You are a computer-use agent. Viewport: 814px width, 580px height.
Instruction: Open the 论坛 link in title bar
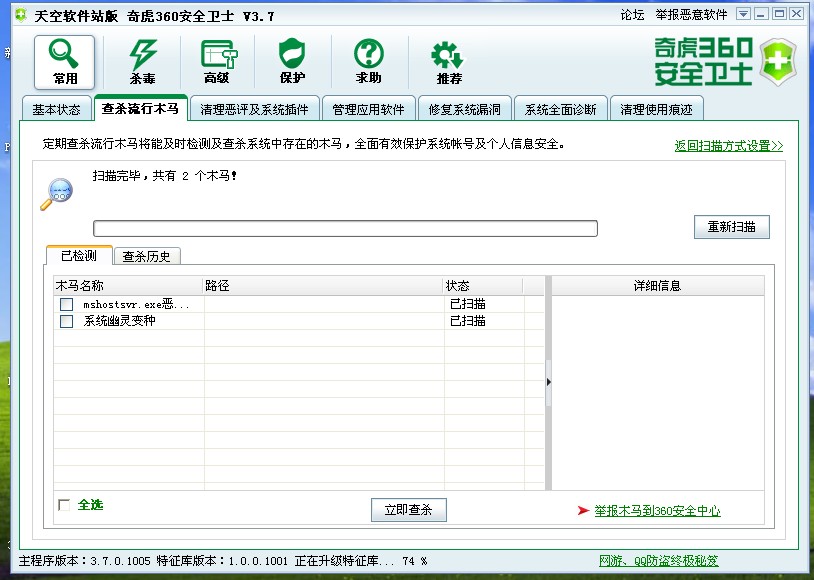pyautogui.click(x=632, y=15)
